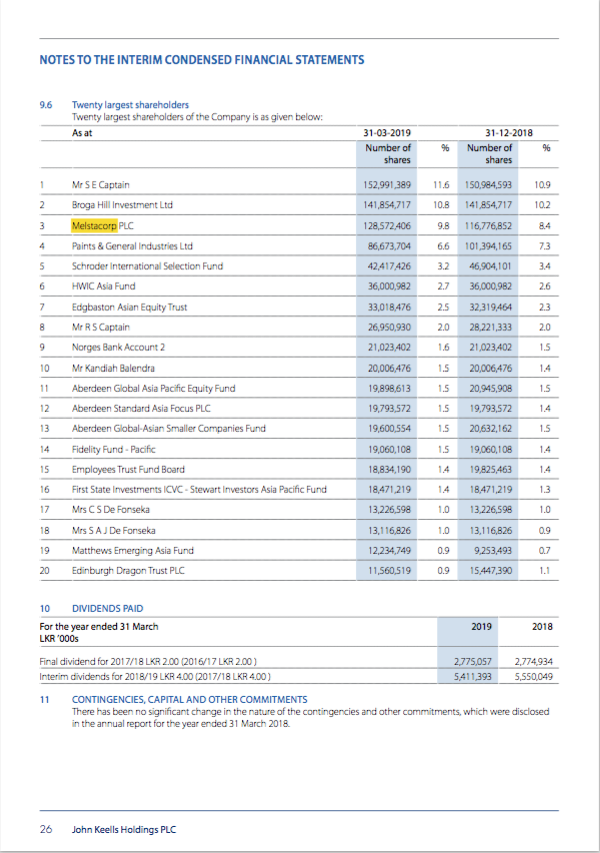This screenshot has width=600, height=853.
Task: Select Norges Bank Account 2 entry
Action: coord(118,348)
